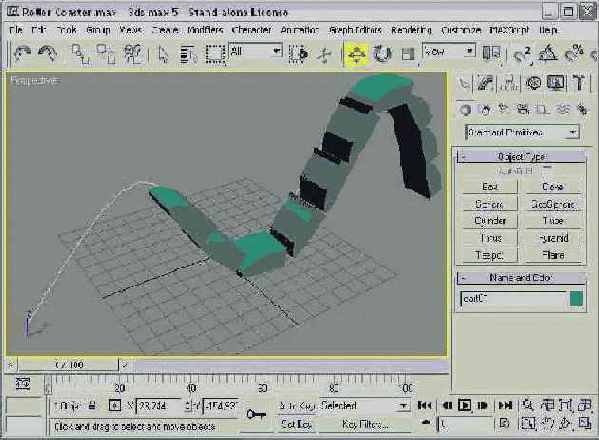Image resolution: width=599 pixels, height=440 pixels.
Task: Click the Torus primitive button
Action: pos(490,238)
